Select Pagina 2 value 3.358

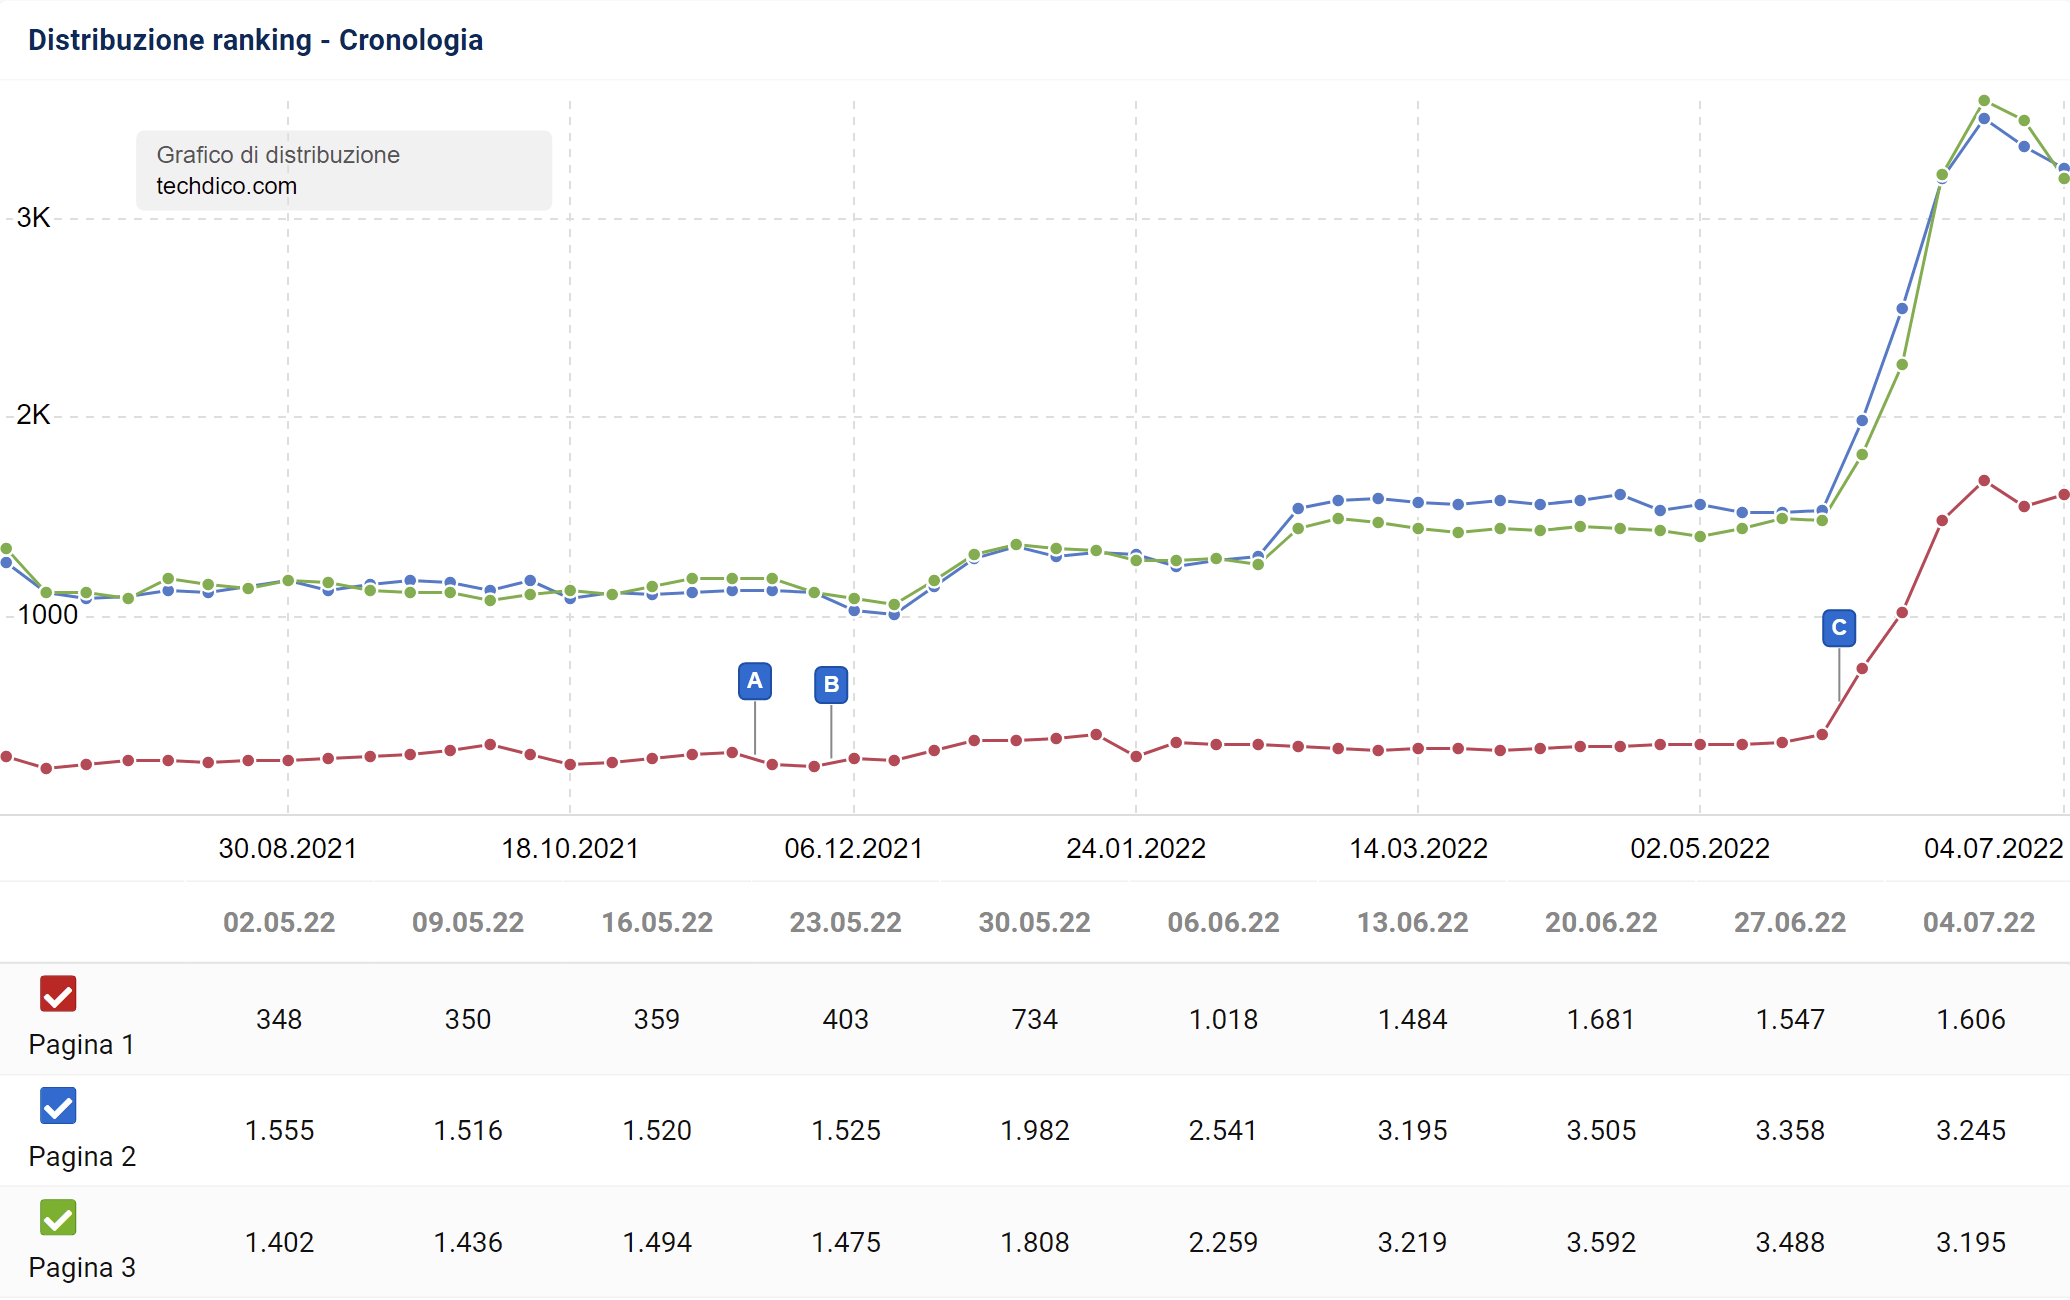tap(1790, 1130)
